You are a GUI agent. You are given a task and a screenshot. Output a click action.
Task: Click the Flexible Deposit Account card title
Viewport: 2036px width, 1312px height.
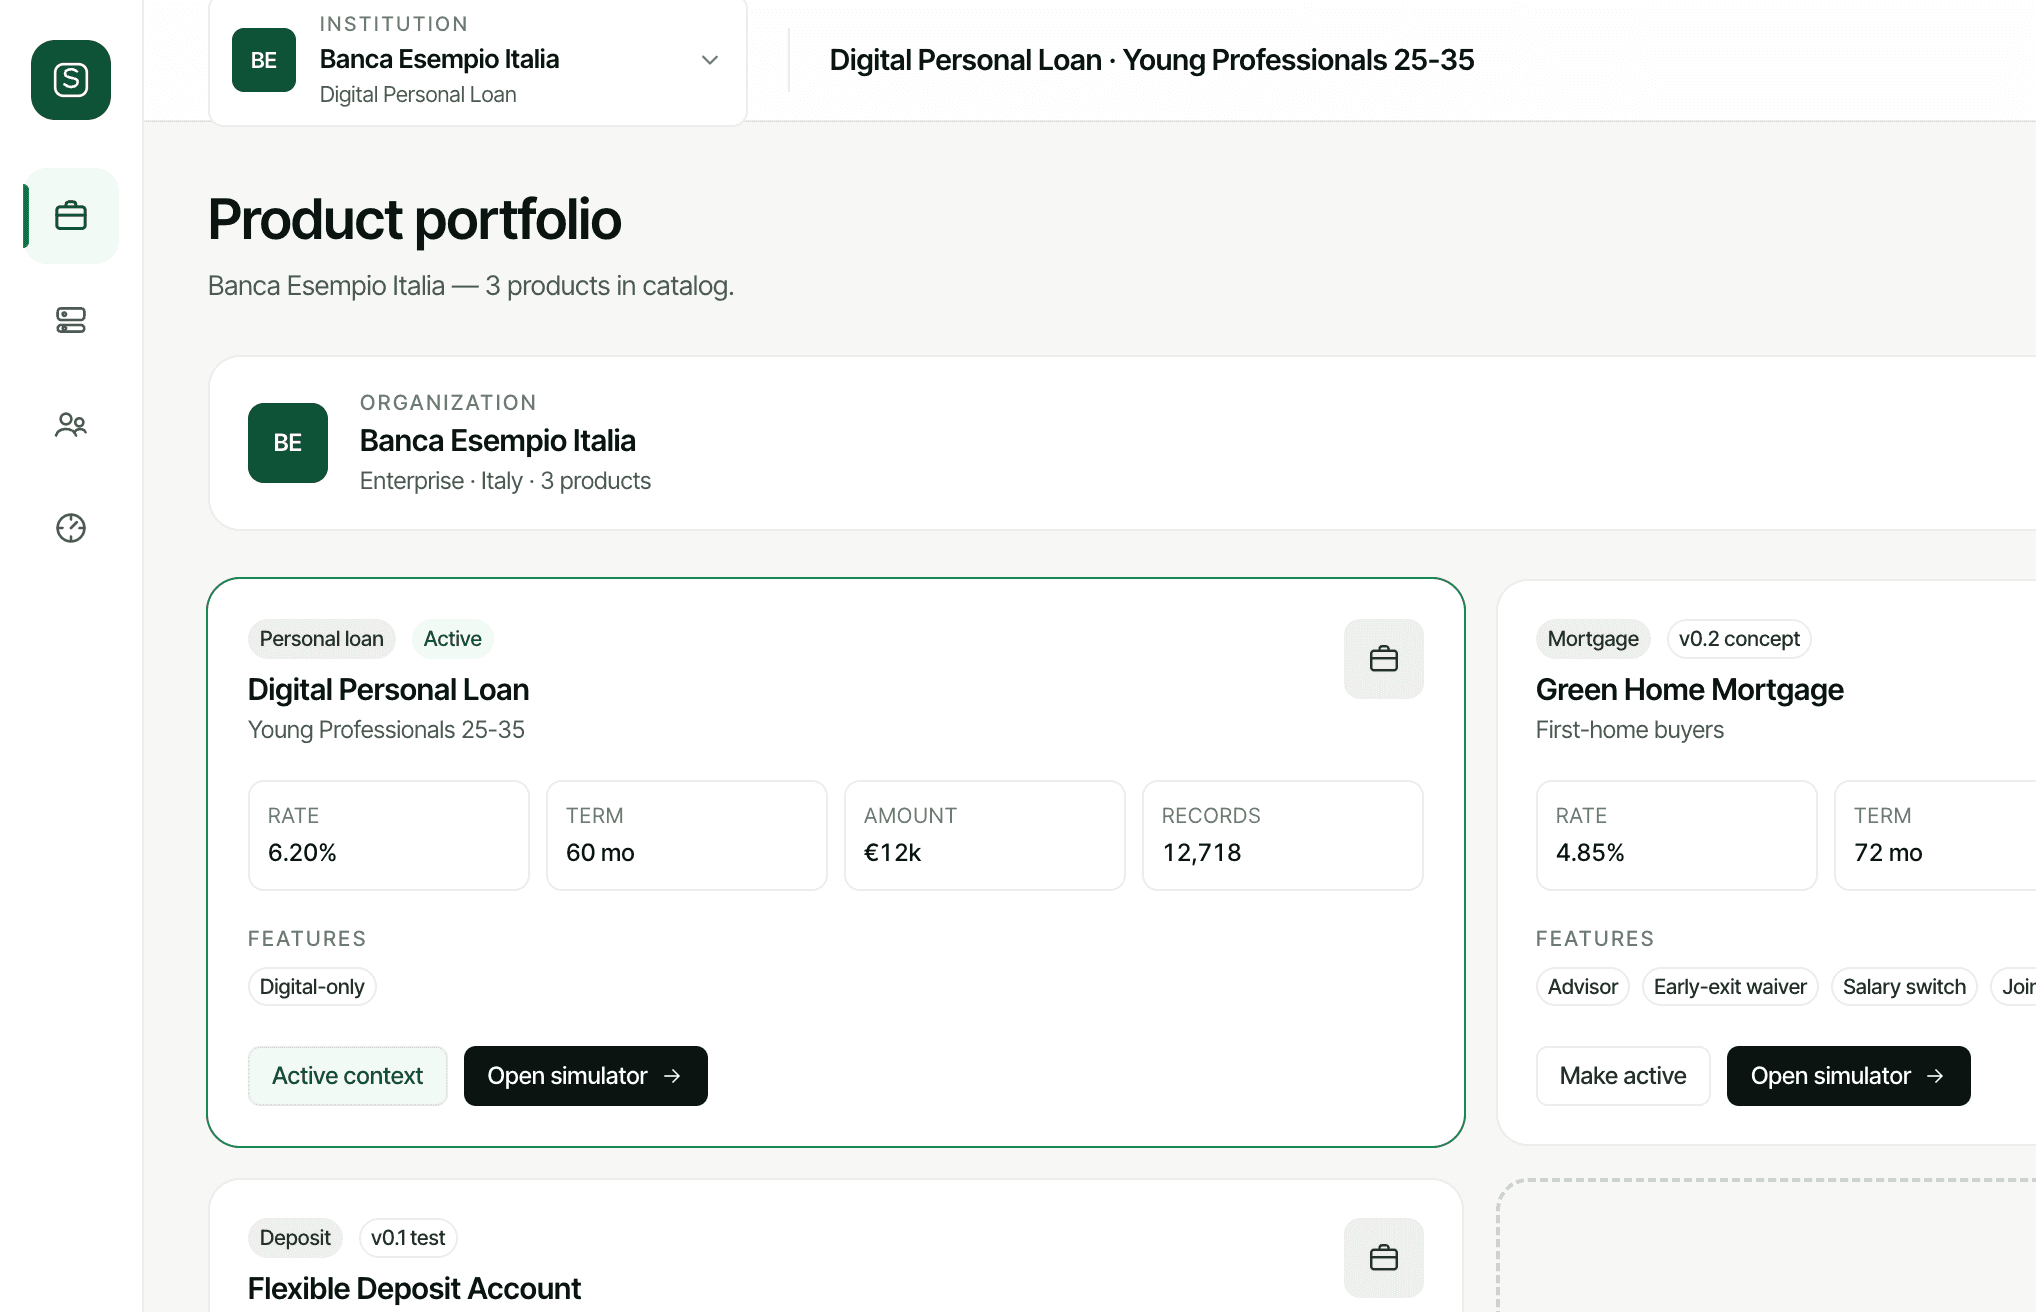coord(414,1289)
